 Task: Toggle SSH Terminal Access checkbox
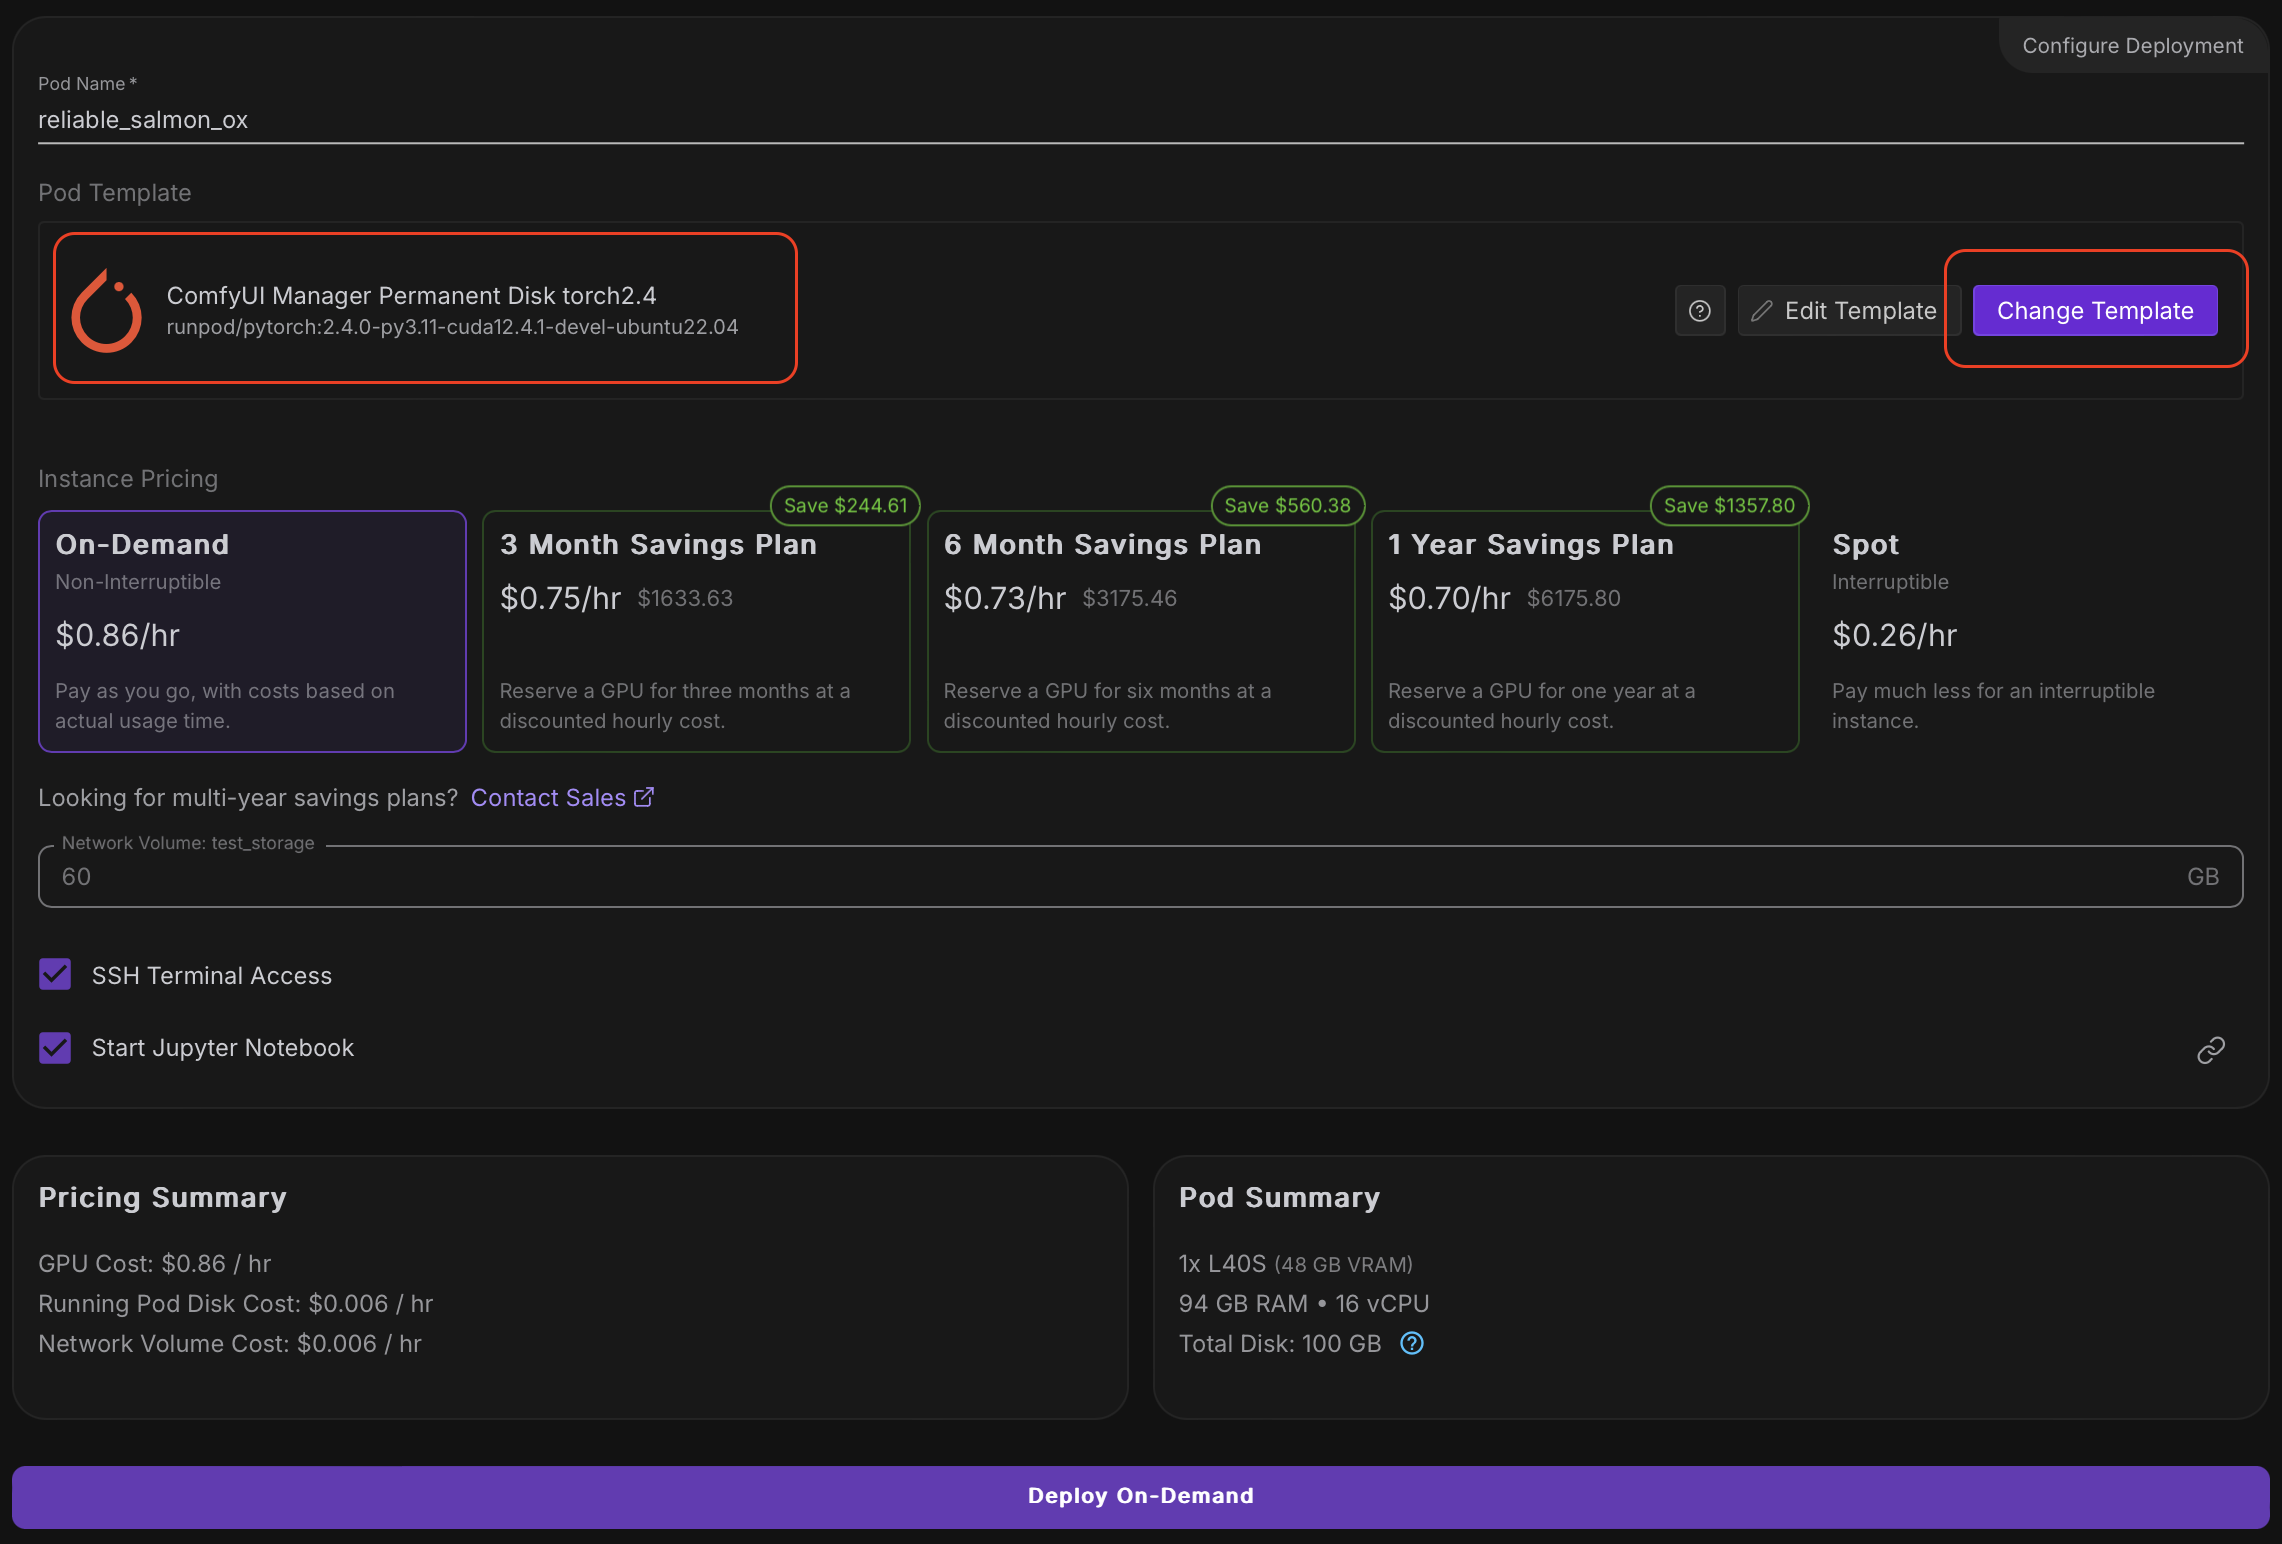(x=55, y=974)
